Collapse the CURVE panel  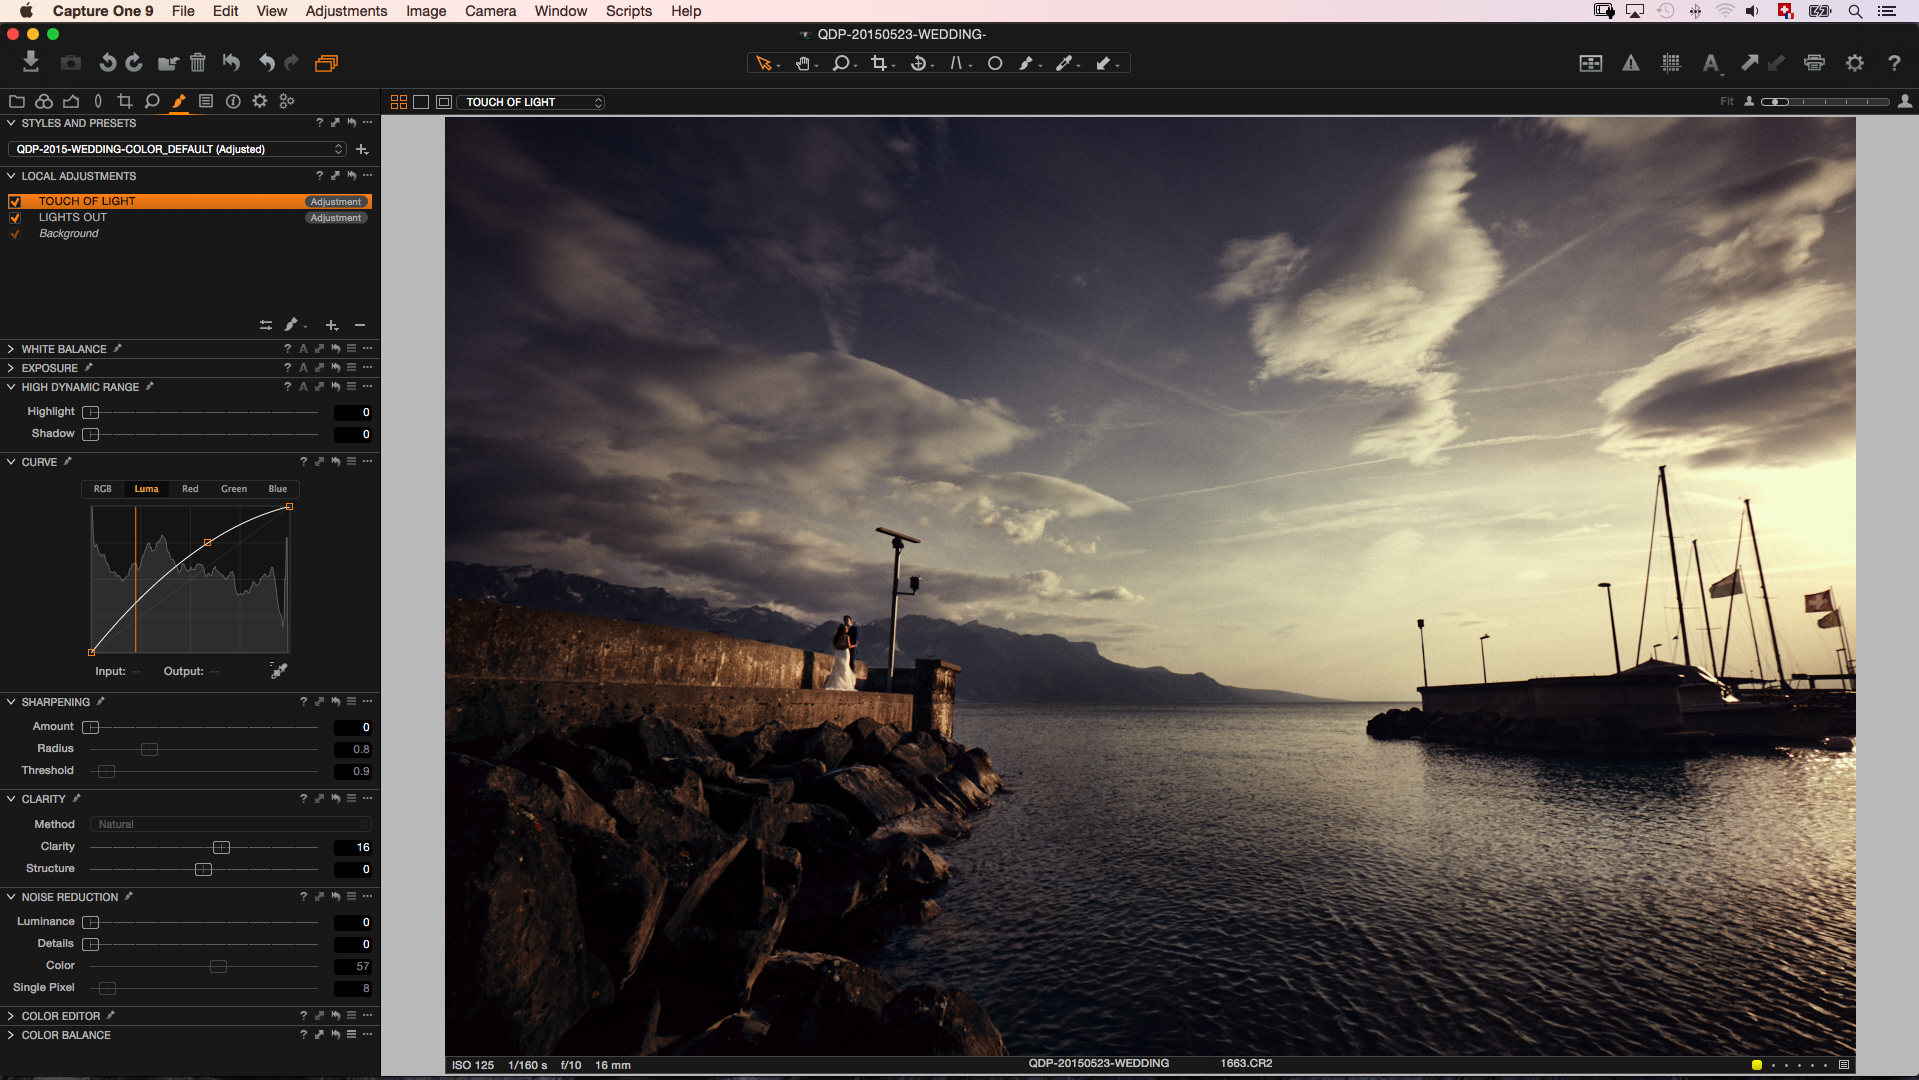11,462
